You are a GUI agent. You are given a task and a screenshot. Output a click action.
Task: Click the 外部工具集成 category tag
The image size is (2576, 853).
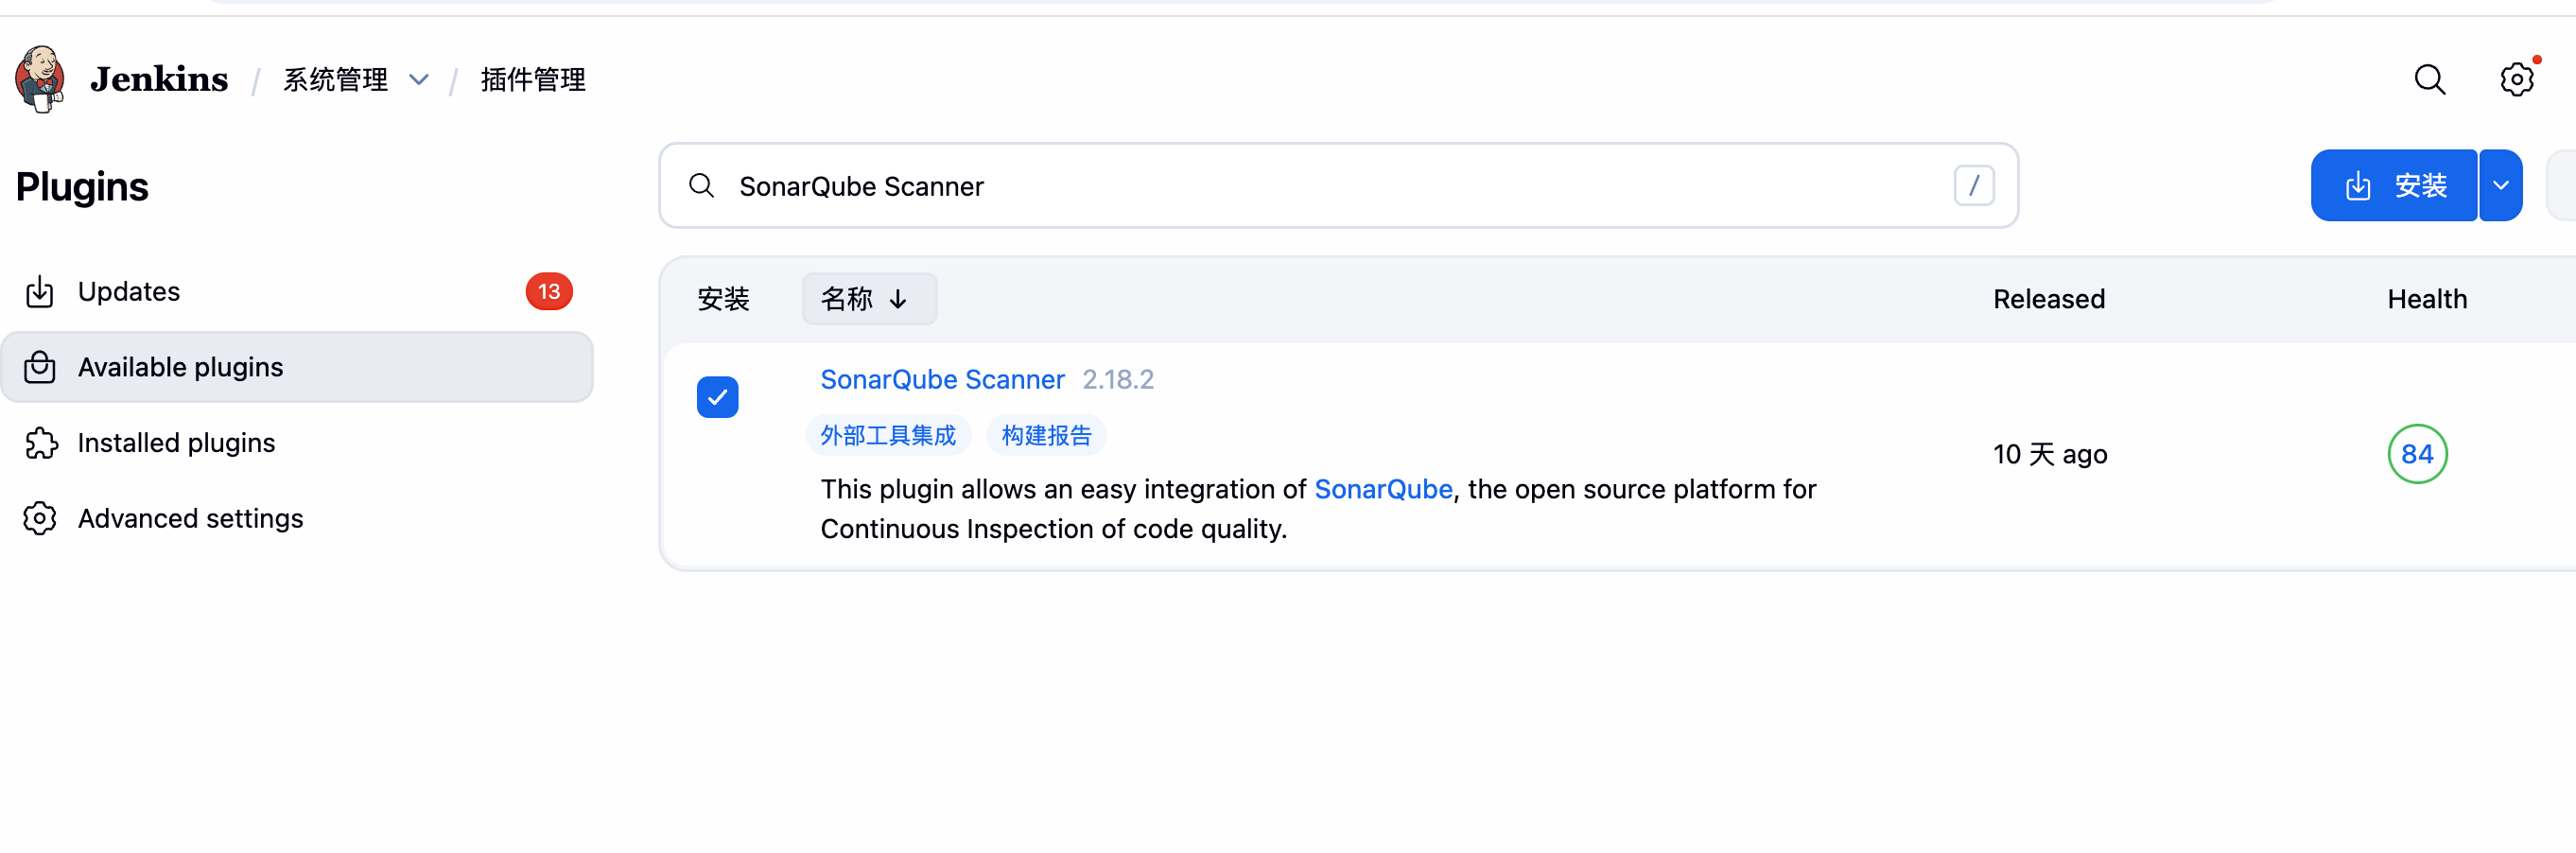pos(888,436)
